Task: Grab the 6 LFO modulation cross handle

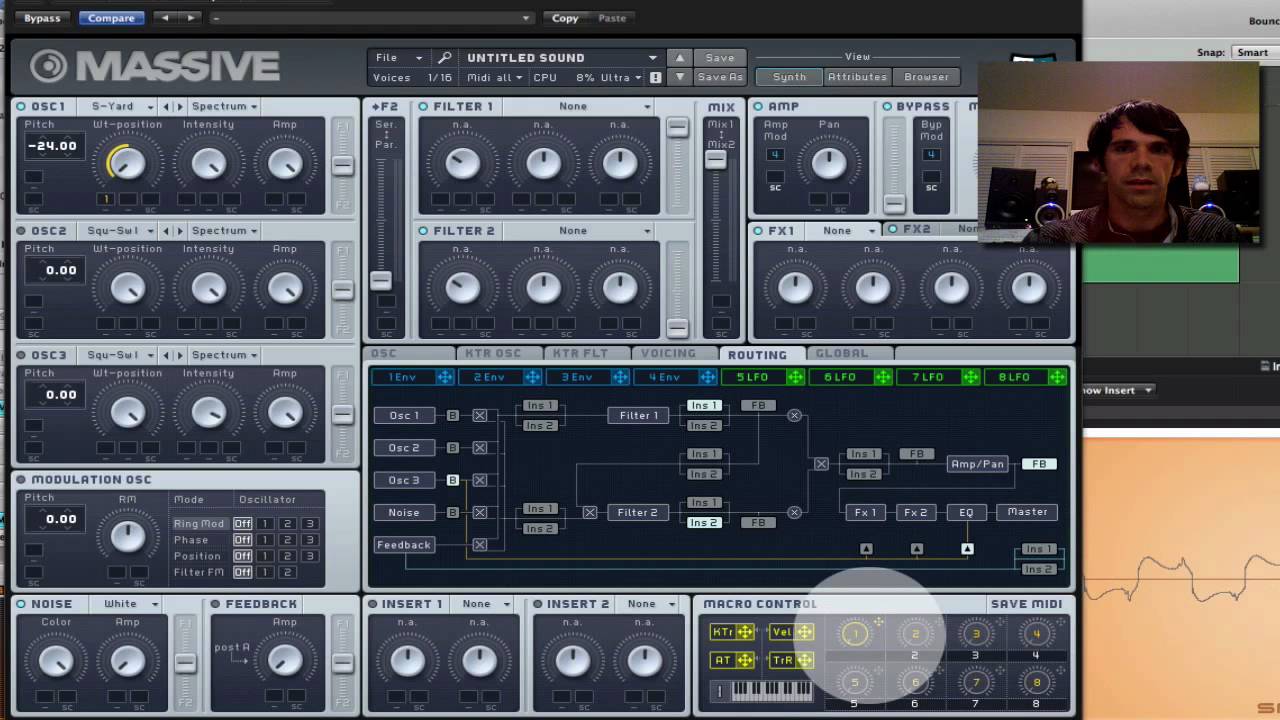Action: 883,377
